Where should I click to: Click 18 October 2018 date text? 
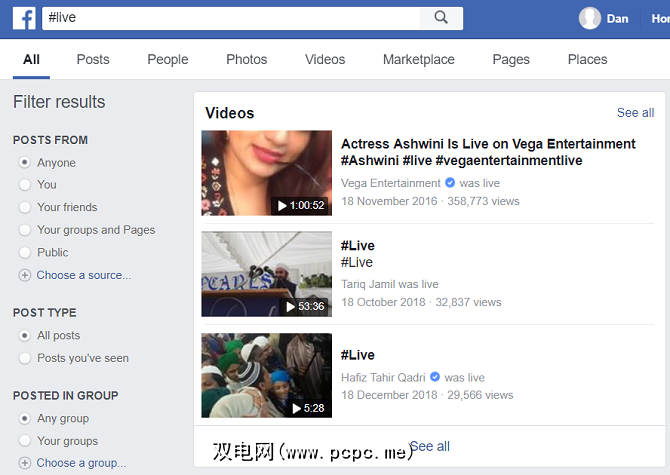click(x=383, y=302)
